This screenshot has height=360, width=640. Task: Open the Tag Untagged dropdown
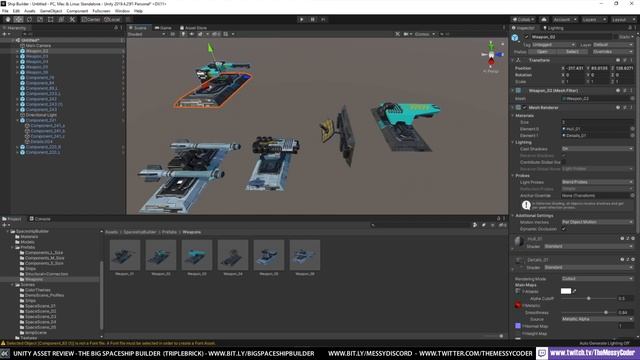tap(553, 44)
